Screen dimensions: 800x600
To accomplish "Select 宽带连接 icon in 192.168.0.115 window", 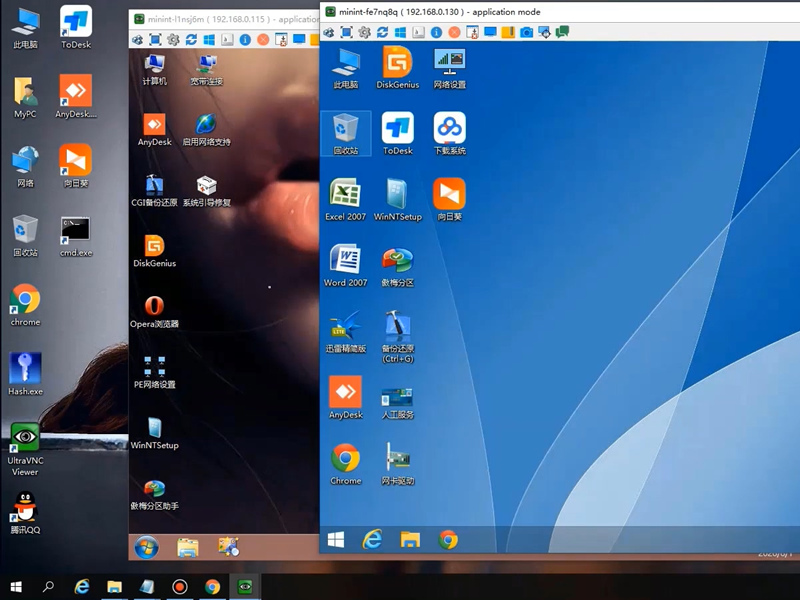I will pyautogui.click(x=207, y=69).
